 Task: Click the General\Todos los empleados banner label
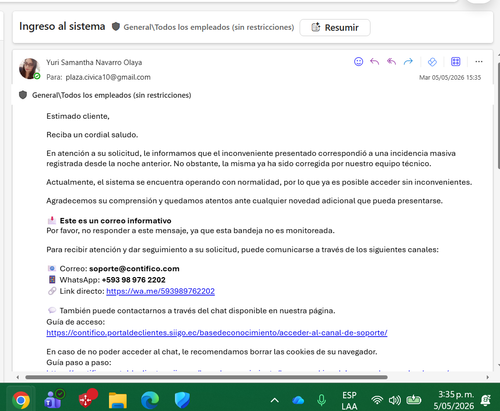111,95
